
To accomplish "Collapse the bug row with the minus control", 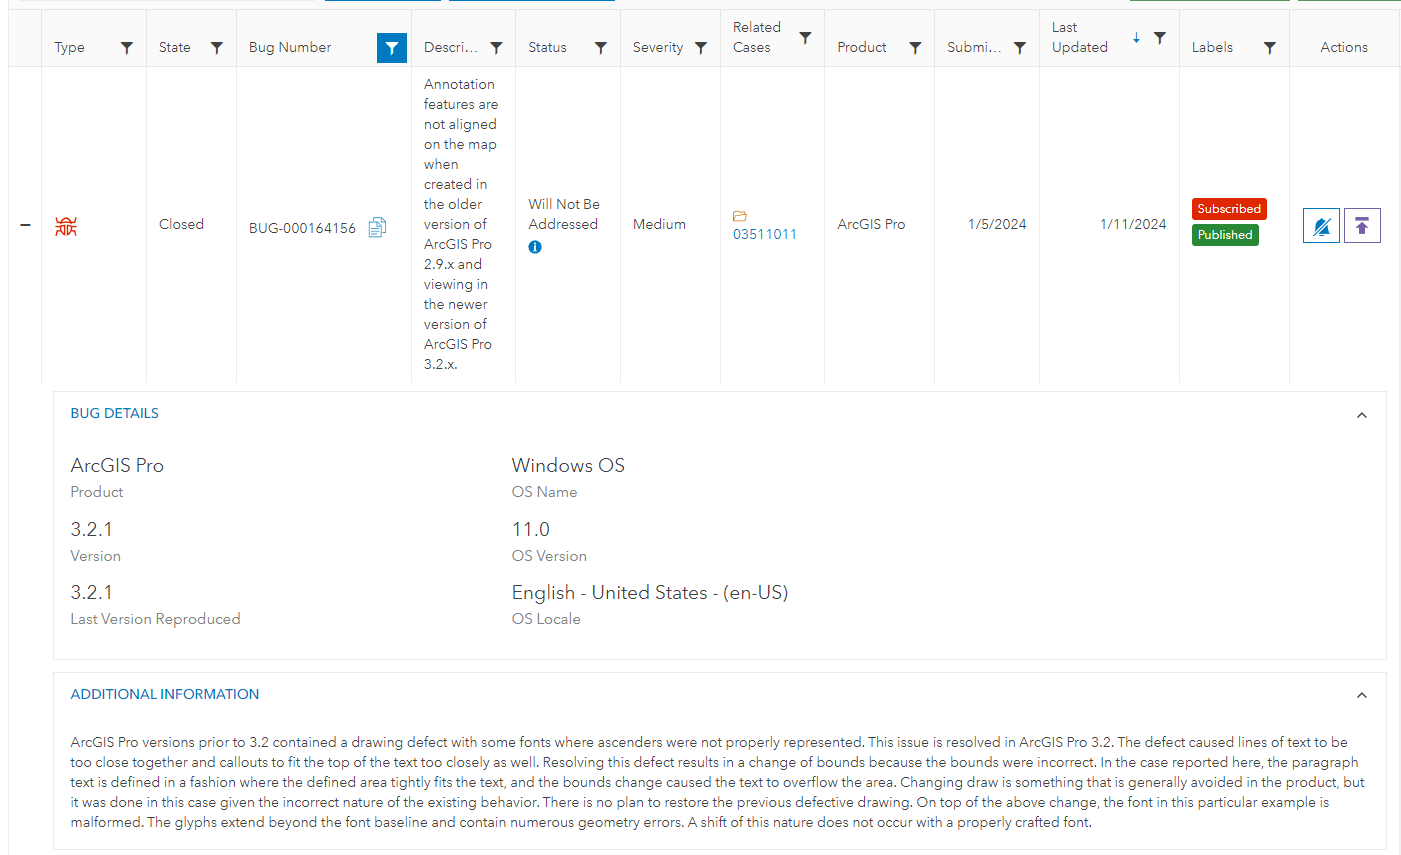I will click(25, 225).
